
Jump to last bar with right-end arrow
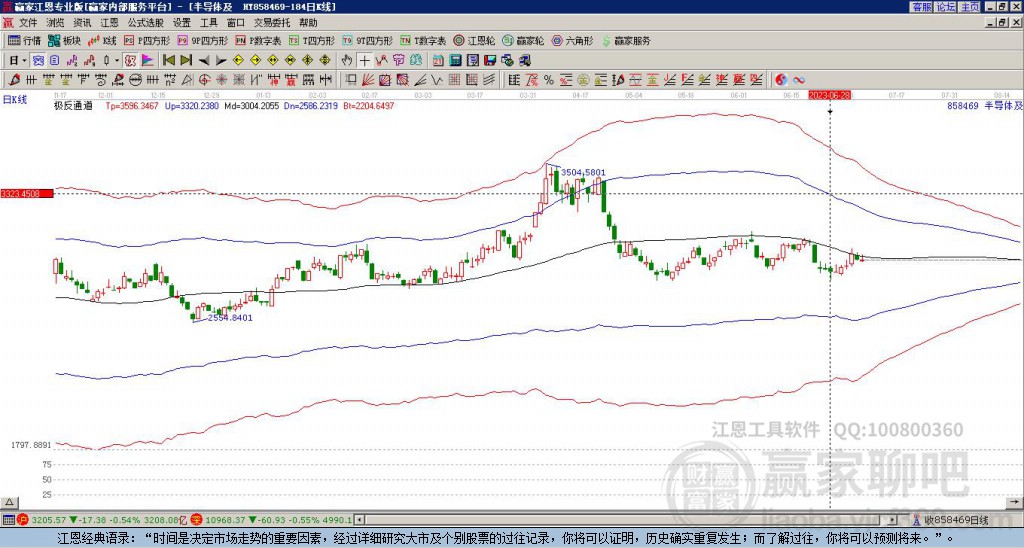[186, 61]
